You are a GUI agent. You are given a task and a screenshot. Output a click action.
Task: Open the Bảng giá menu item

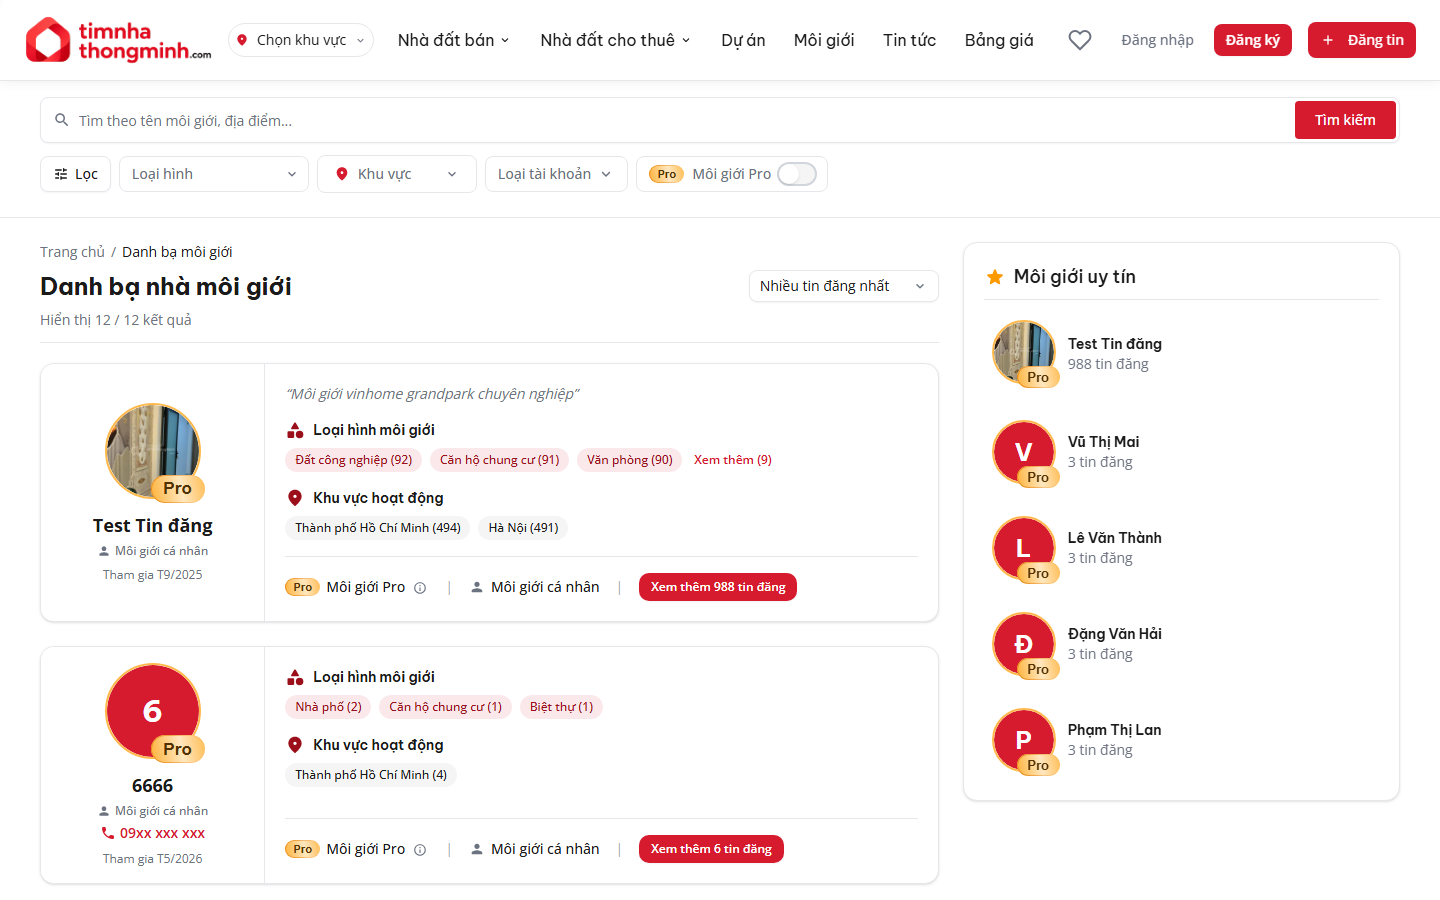(999, 40)
